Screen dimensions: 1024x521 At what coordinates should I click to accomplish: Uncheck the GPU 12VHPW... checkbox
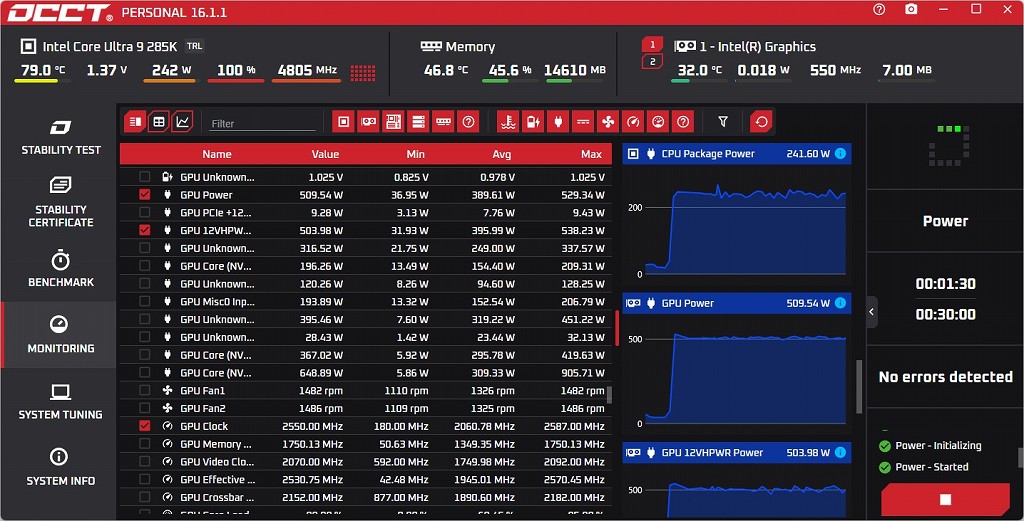(144, 230)
